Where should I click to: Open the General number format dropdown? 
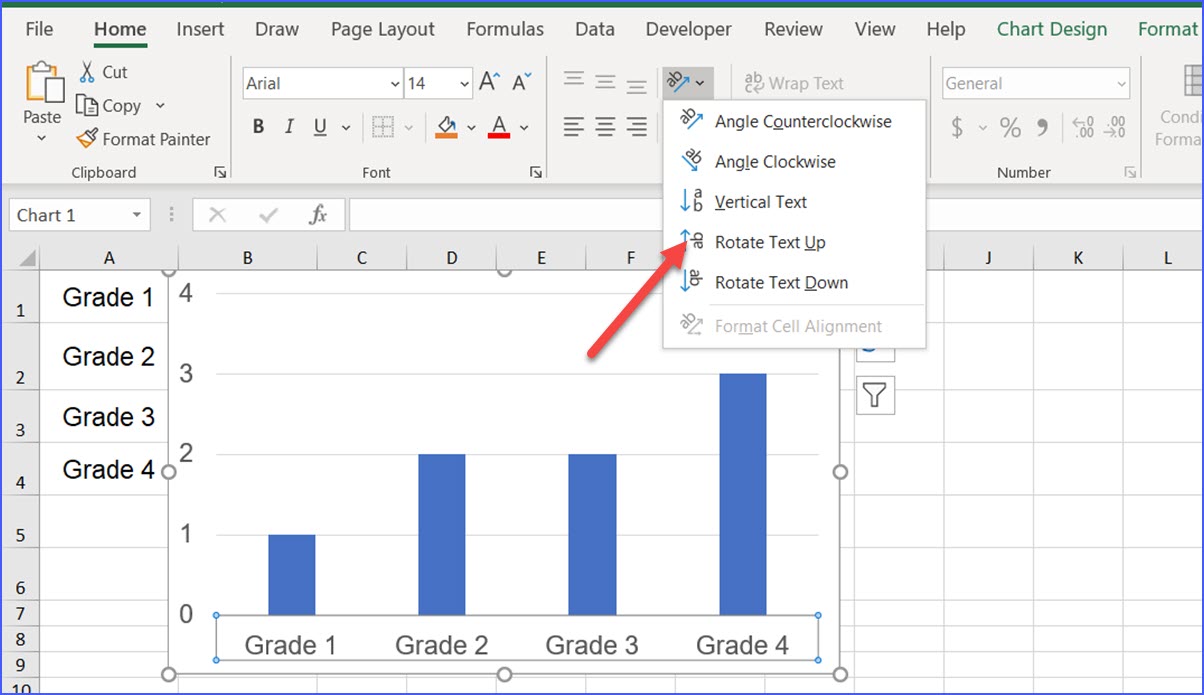pyautogui.click(x=1124, y=83)
